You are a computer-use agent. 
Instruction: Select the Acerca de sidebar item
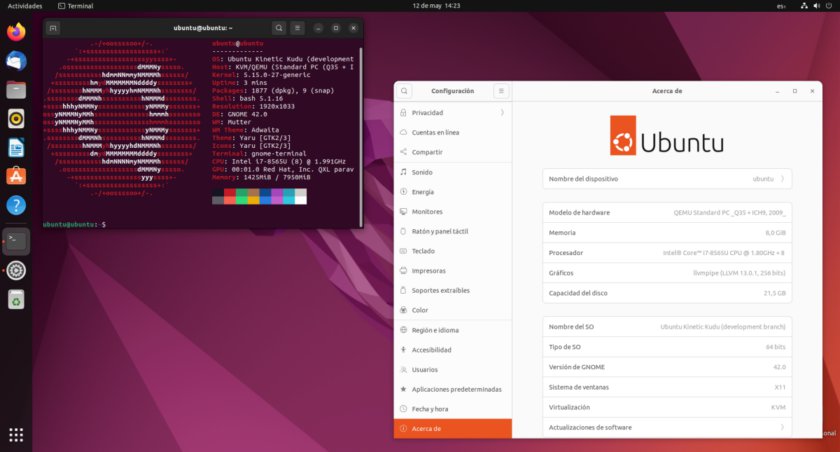pos(453,428)
